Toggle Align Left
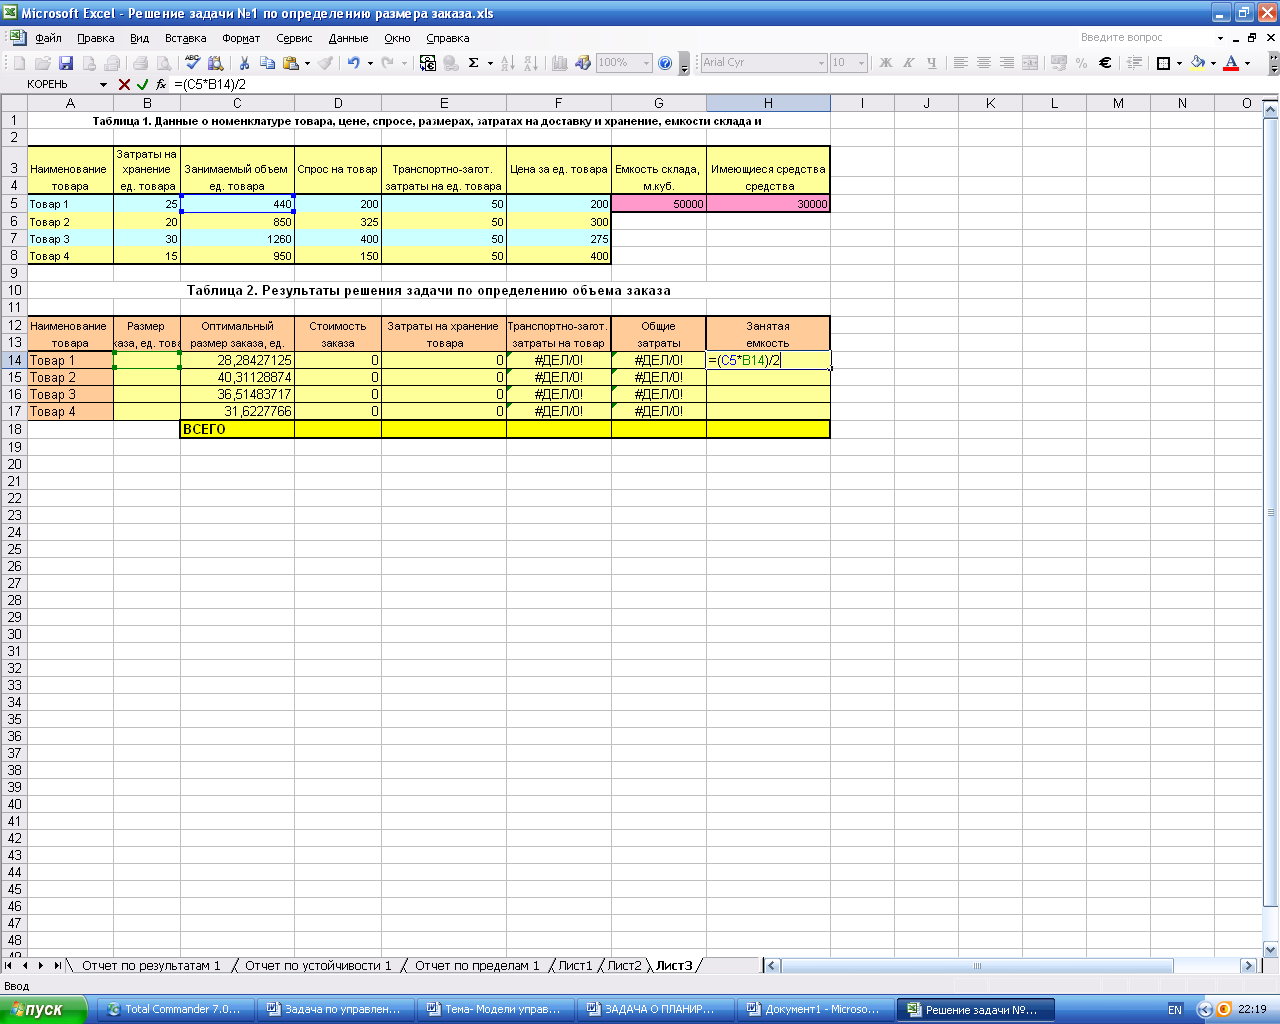1280x1024 pixels. [960, 62]
